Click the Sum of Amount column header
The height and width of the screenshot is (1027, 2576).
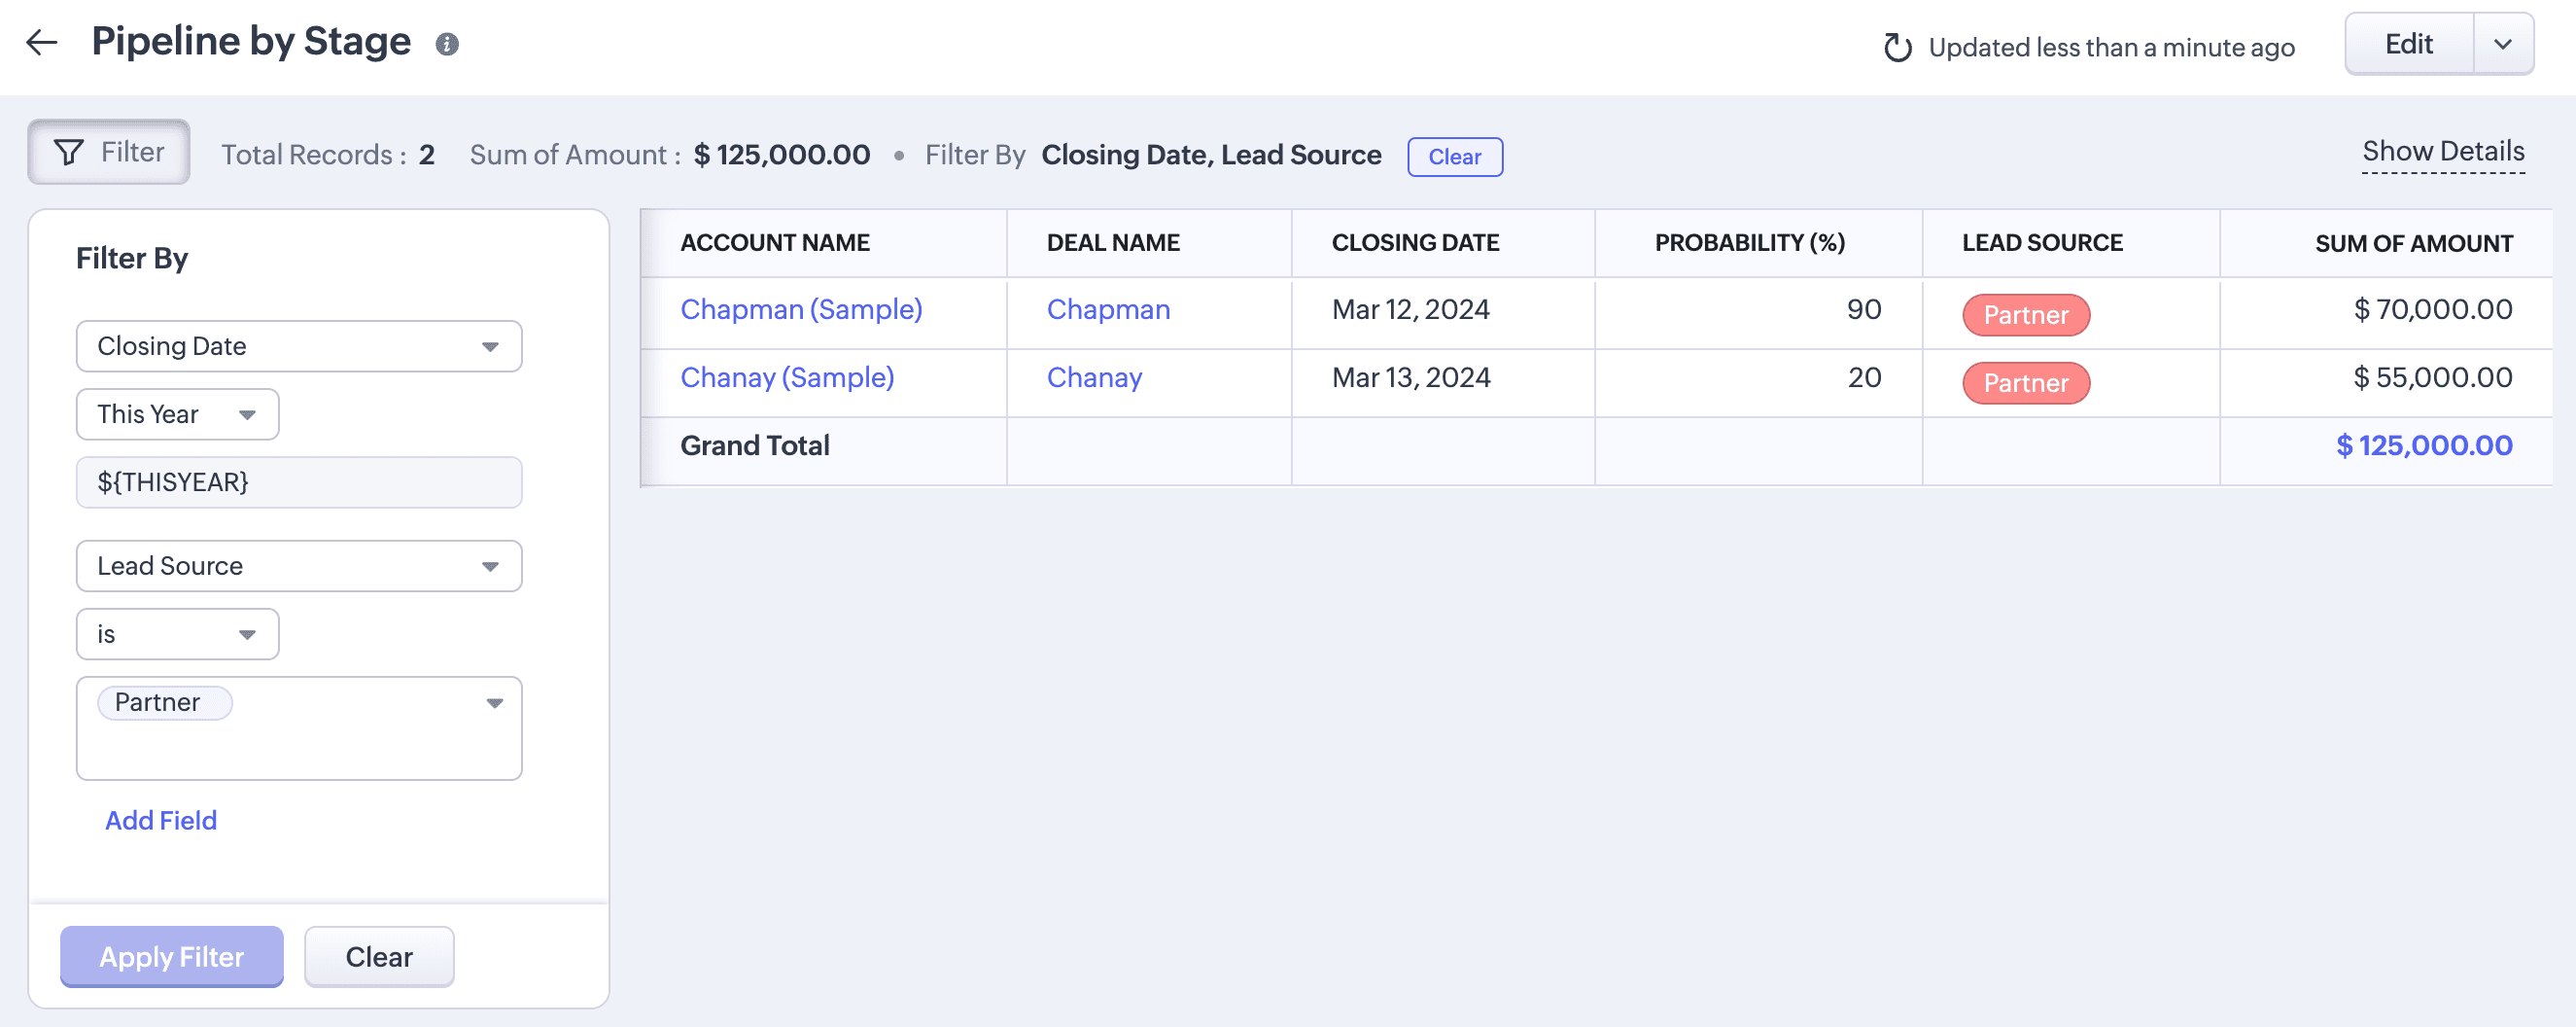coord(2413,243)
